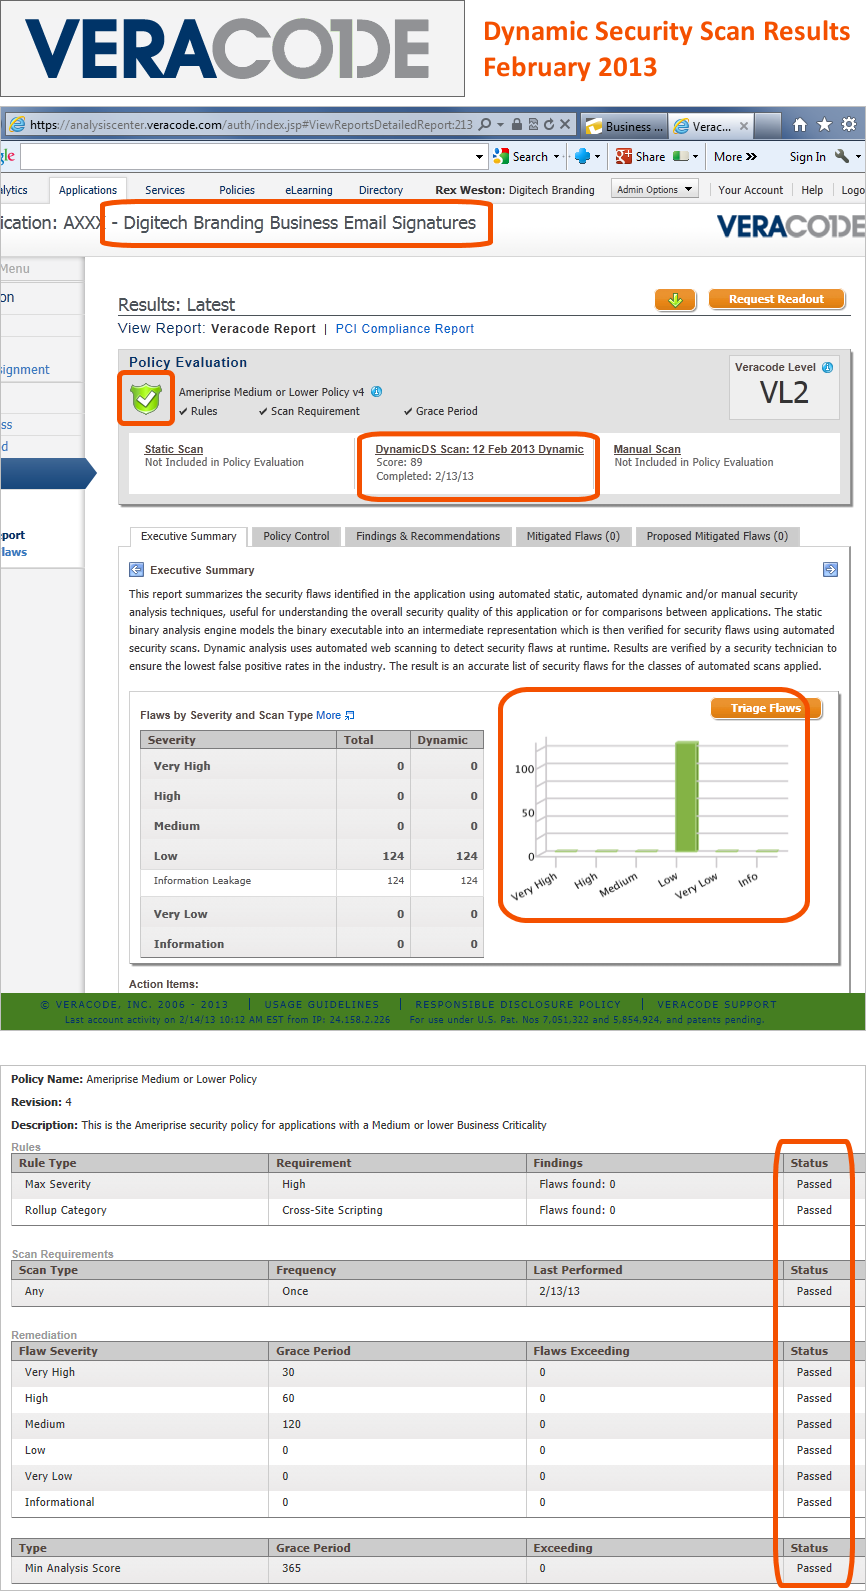Select the Veracode browser tab
The height and width of the screenshot is (1591, 866).
pos(711,126)
